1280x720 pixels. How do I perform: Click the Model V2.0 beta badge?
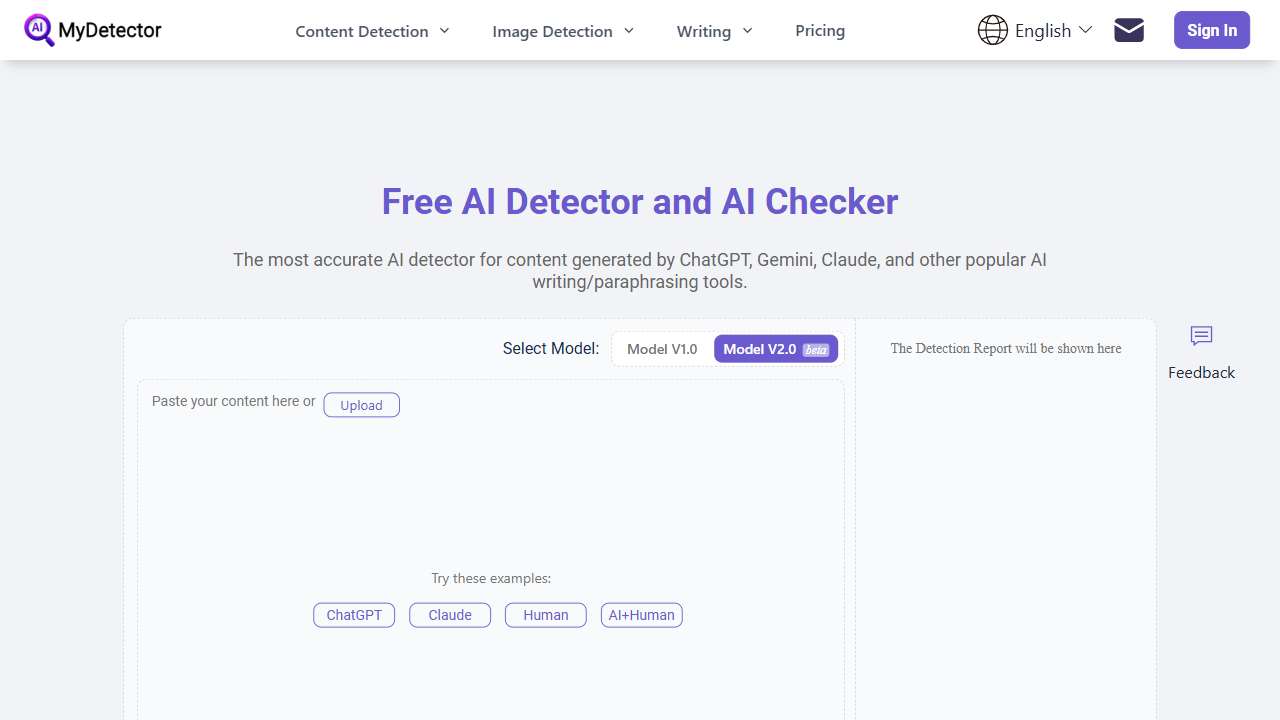click(x=815, y=349)
